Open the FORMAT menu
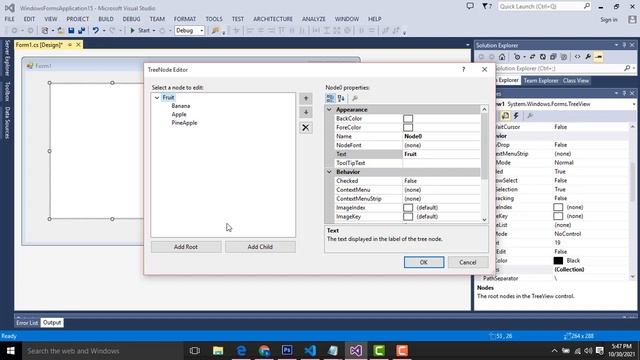The height and width of the screenshot is (360, 640). (185, 19)
